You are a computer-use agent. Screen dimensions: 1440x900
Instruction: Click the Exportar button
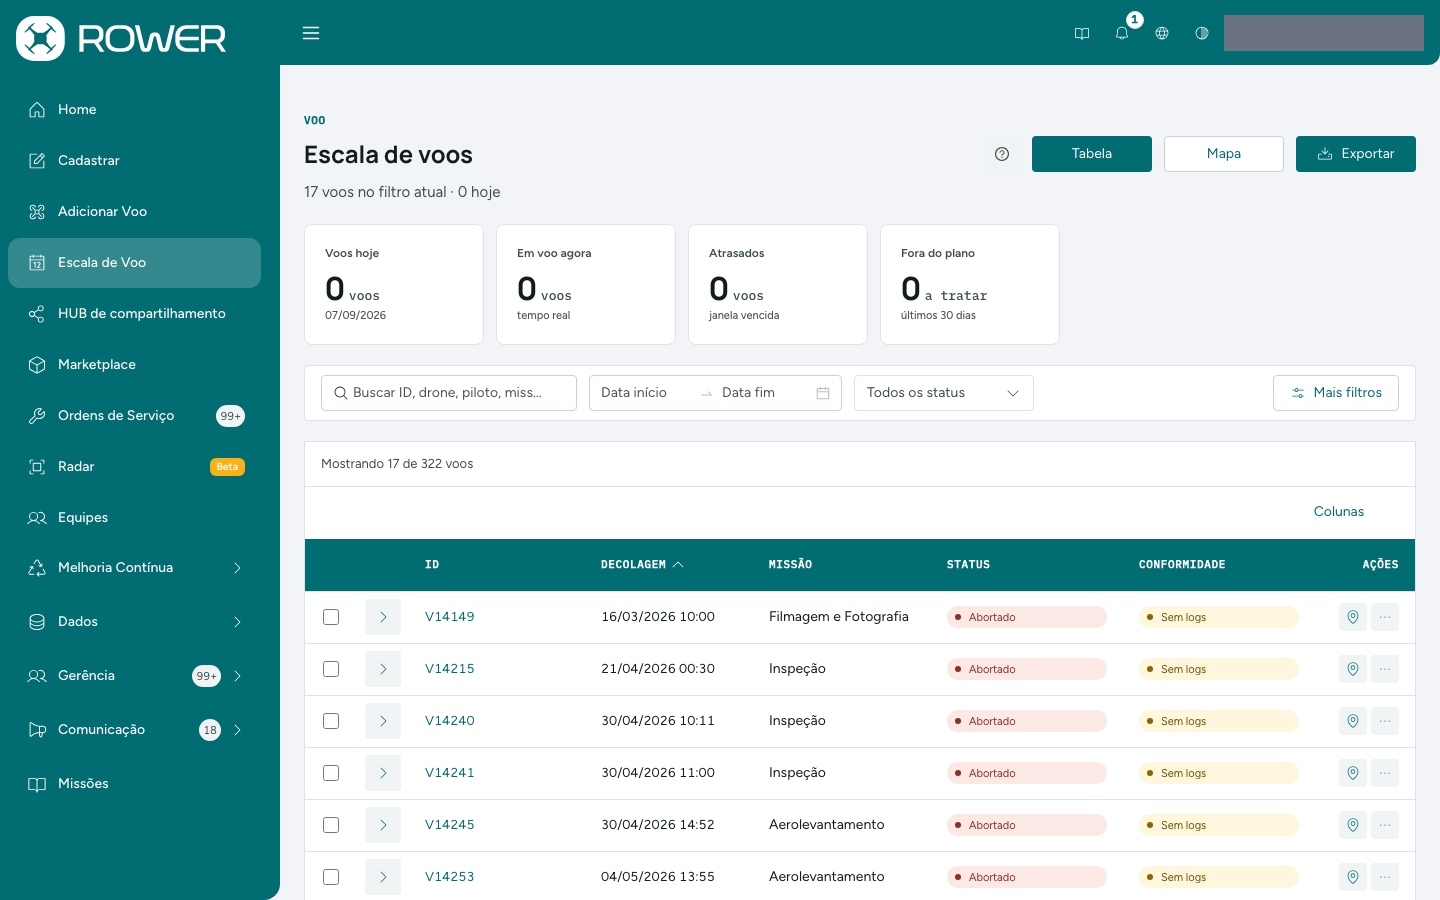(1356, 154)
